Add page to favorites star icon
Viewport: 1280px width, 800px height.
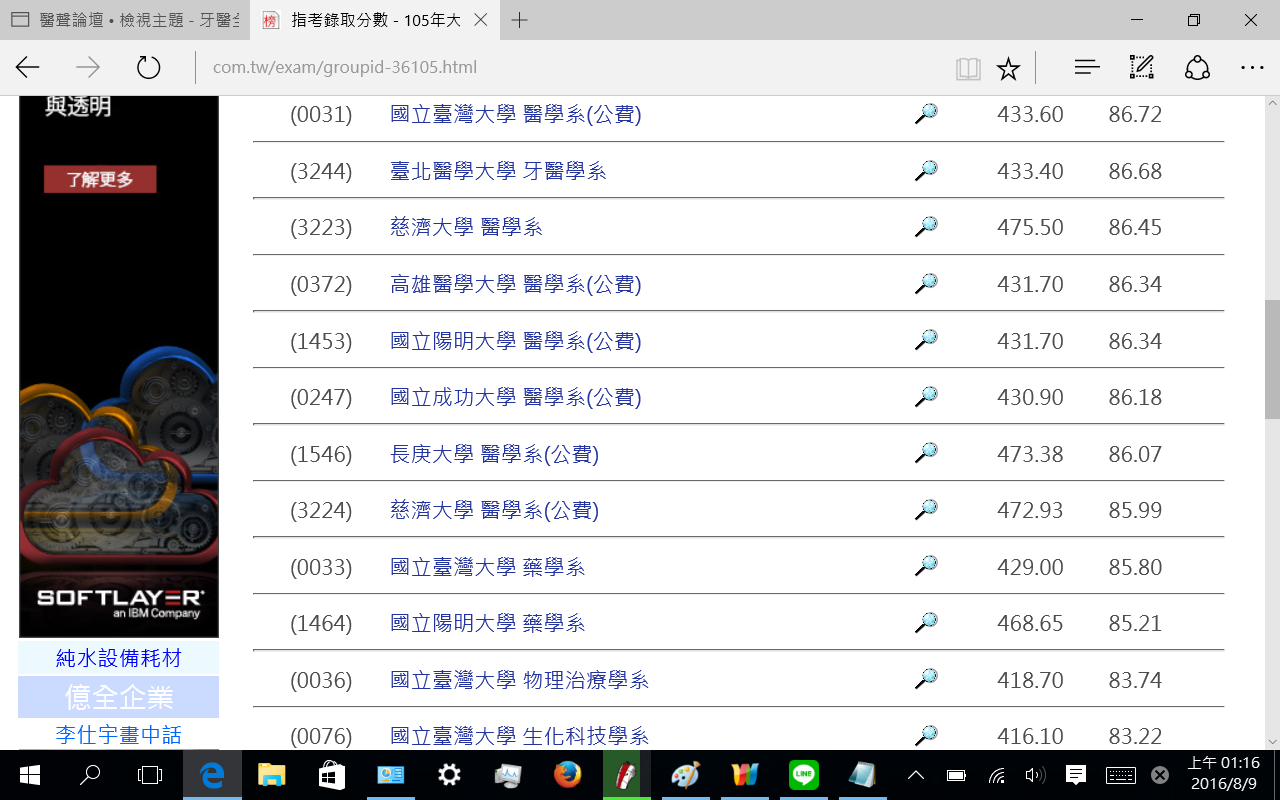[1008, 68]
